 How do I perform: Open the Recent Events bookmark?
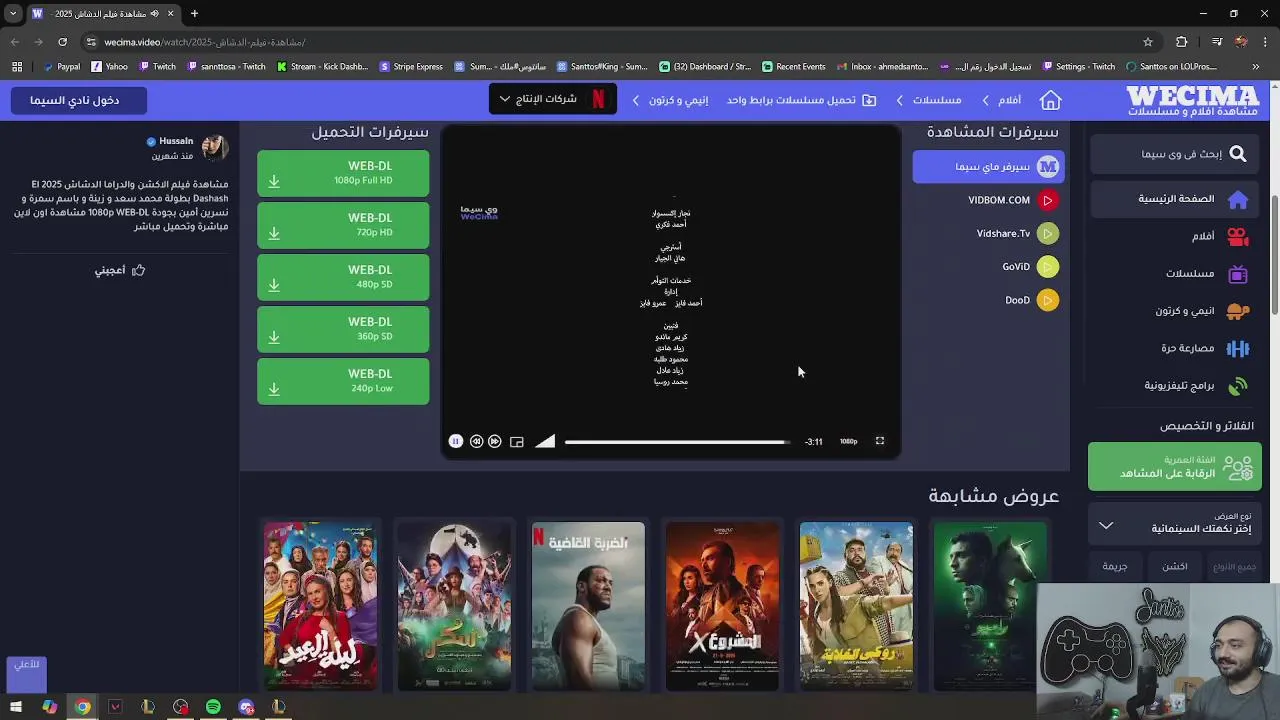point(794,67)
